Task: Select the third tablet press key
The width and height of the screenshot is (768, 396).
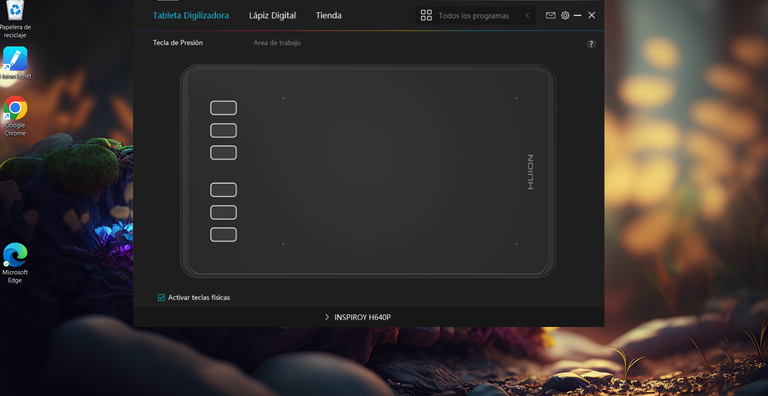Action: [223, 152]
